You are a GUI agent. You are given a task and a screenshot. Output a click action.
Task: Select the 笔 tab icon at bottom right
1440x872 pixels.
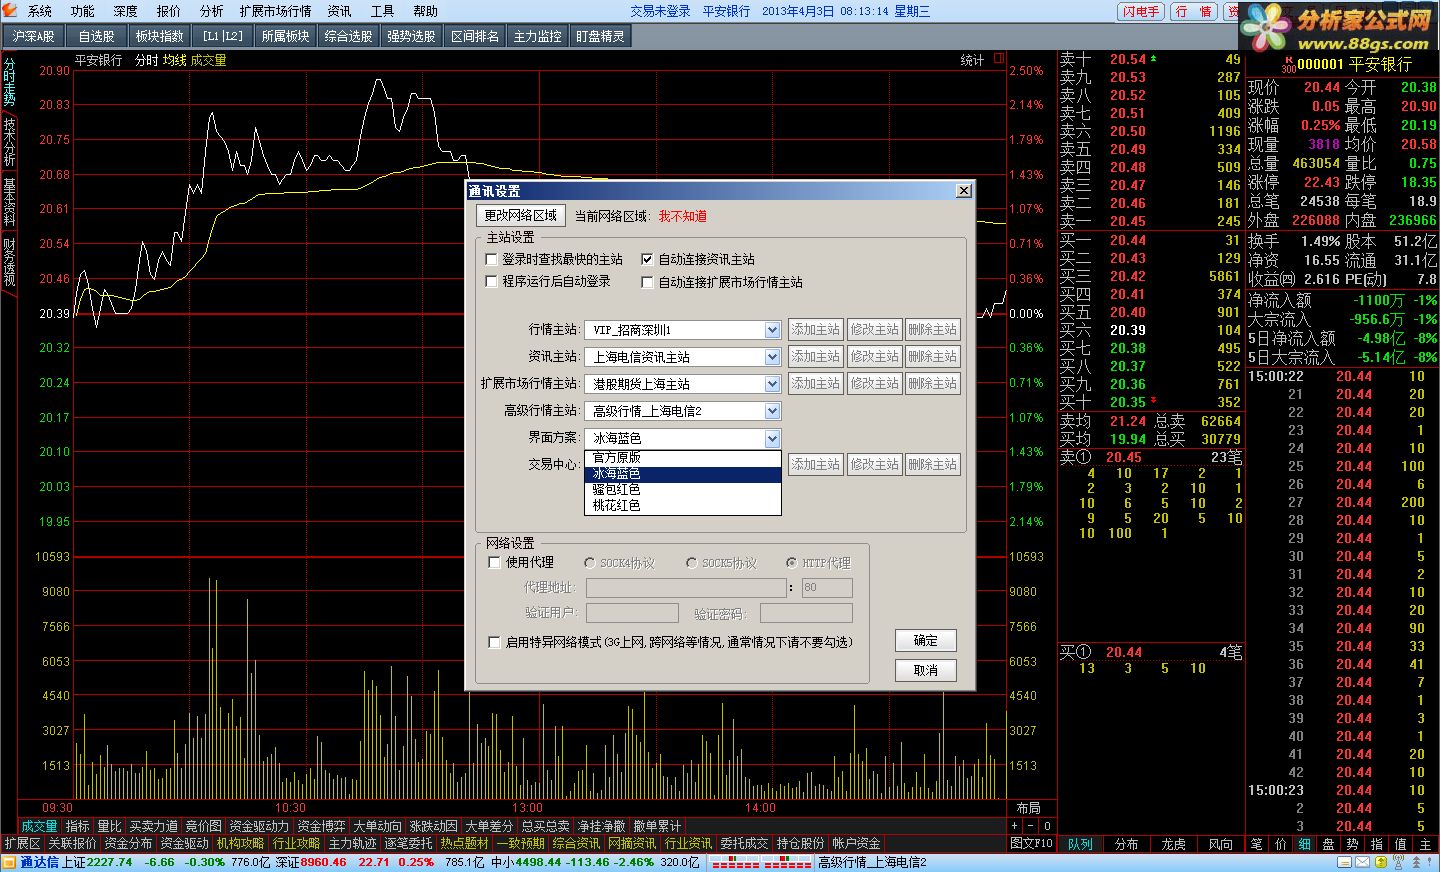[x=1257, y=844]
